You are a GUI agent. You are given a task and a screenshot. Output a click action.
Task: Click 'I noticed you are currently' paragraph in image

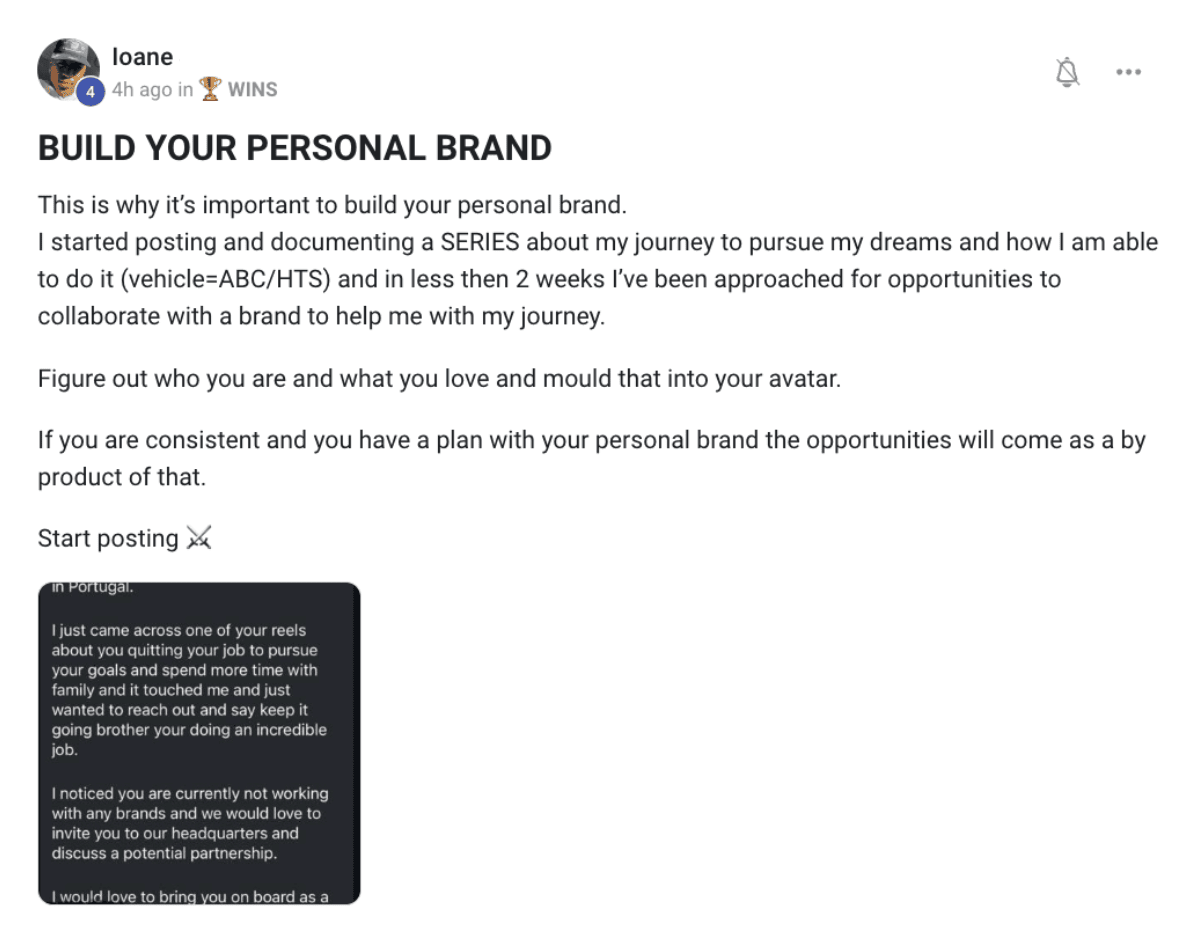pyautogui.click(x=189, y=823)
